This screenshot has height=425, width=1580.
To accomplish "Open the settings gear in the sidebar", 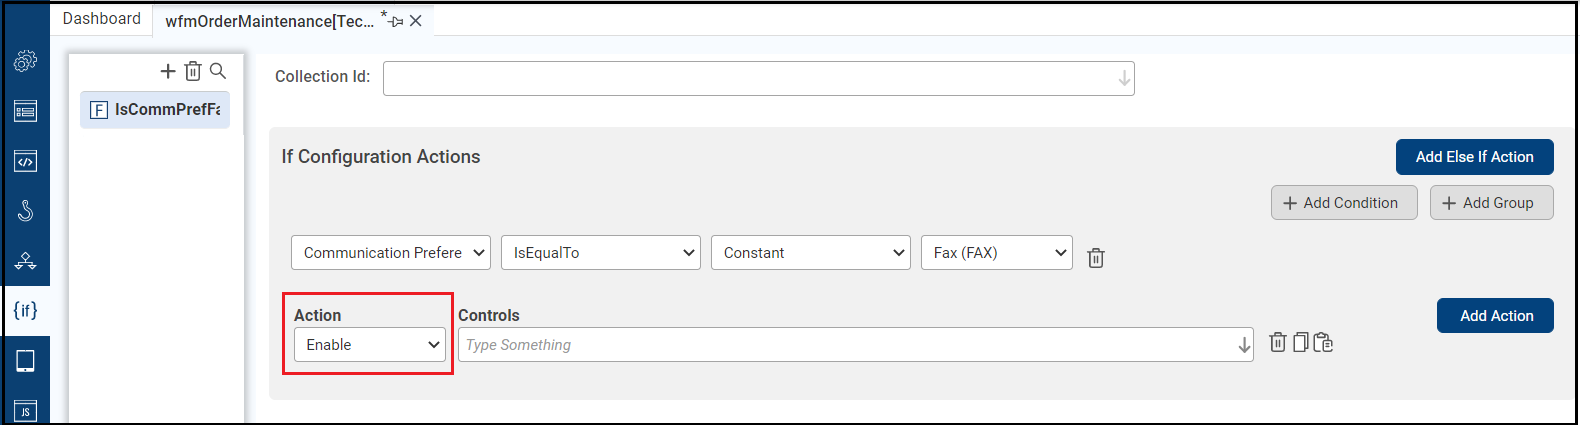I will coord(25,61).
